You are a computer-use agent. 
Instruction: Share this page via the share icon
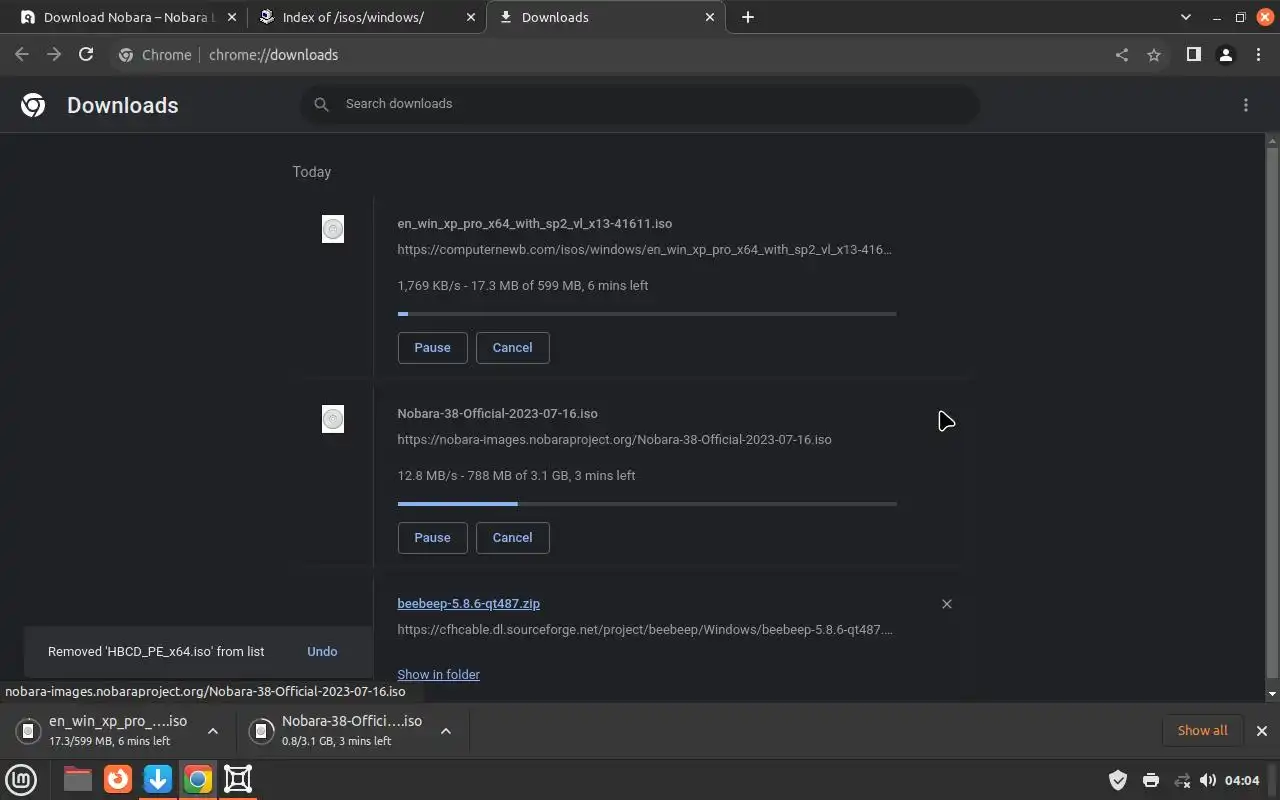coord(1122,55)
